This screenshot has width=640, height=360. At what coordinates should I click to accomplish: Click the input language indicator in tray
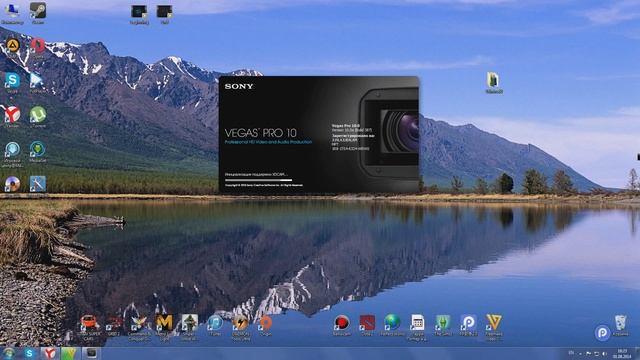click(571, 353)
